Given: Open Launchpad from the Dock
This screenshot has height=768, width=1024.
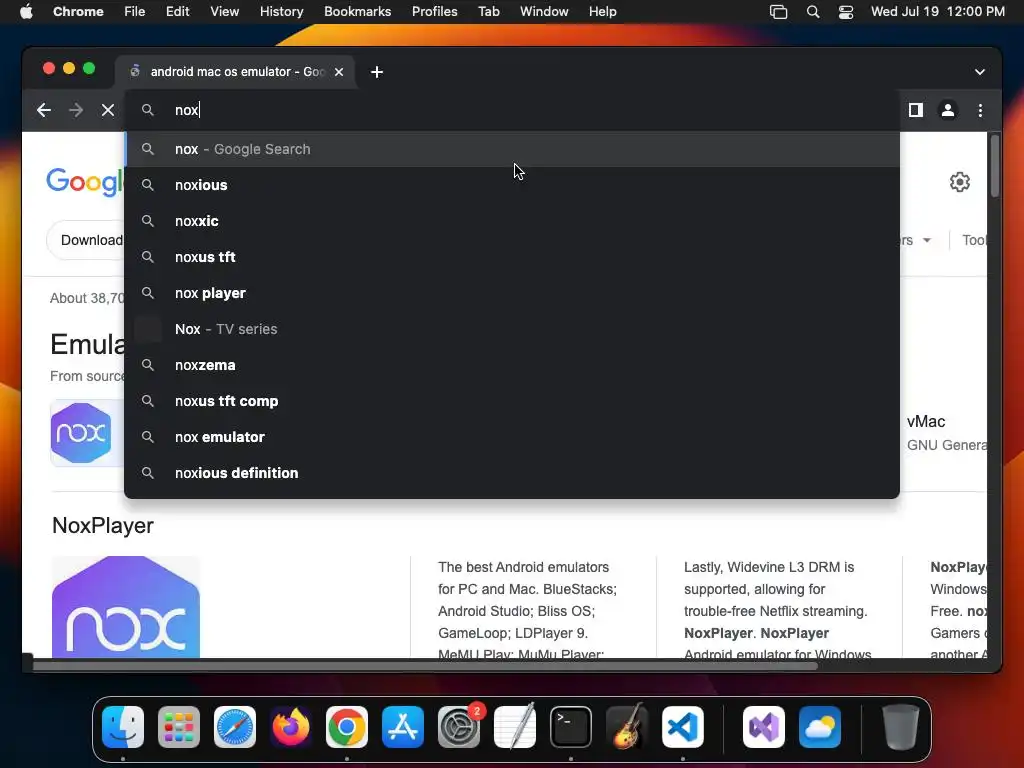Looking at the screenshot, I should [179, 727].
